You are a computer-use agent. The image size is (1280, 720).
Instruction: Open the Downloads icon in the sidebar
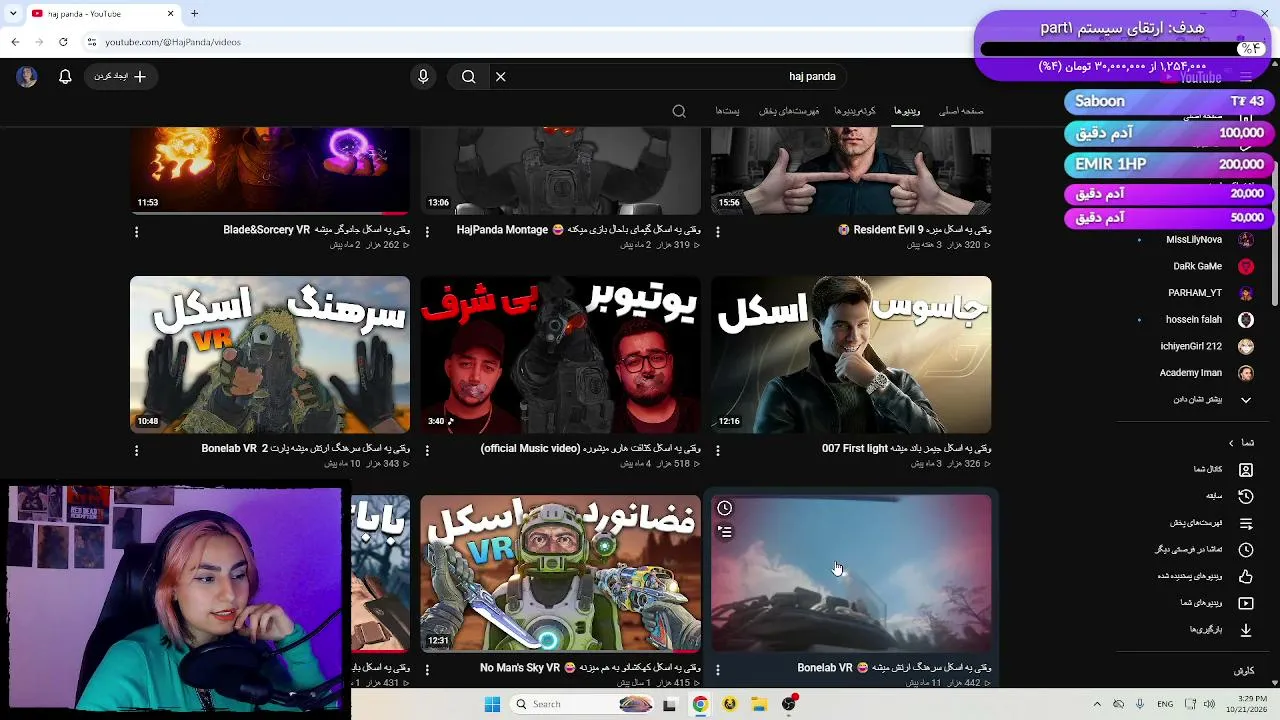pos(1246,630)
